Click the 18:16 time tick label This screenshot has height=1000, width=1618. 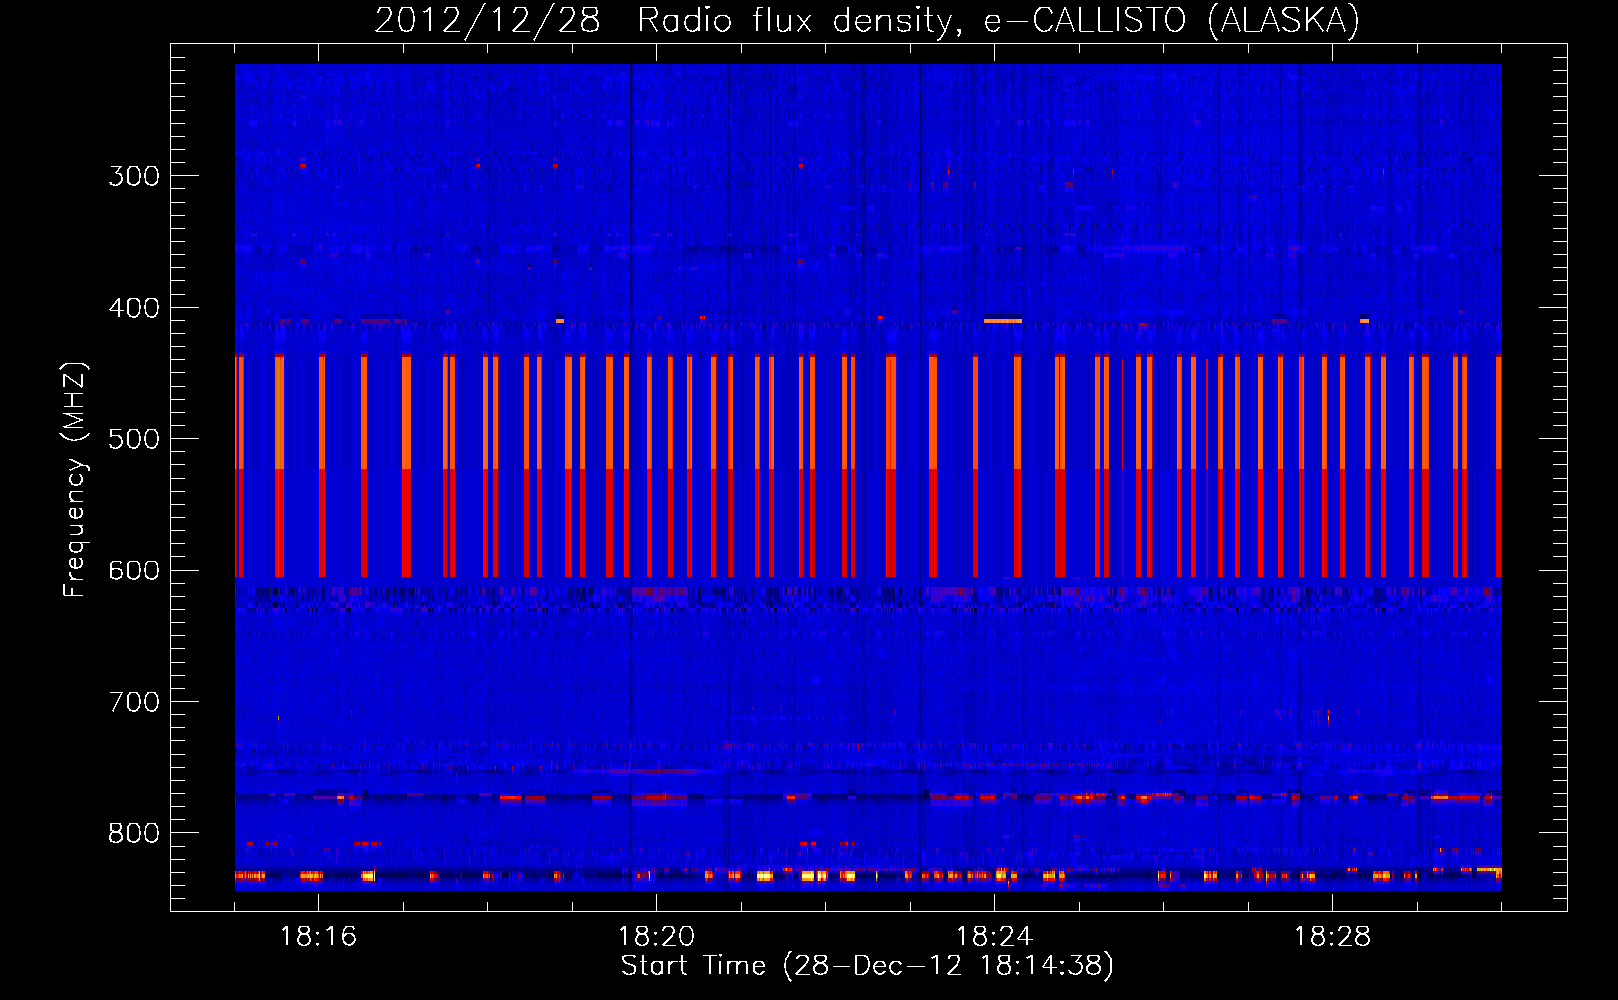tap(318, 937)
